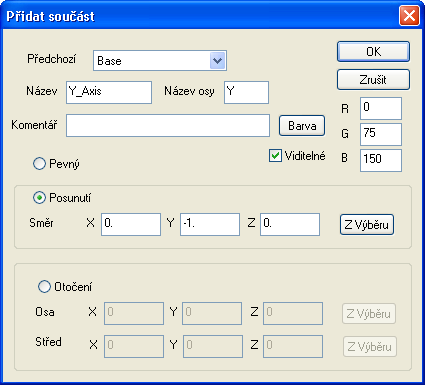425x385 pixels.
Task: Click the OK button
Action: pos(373,52)
